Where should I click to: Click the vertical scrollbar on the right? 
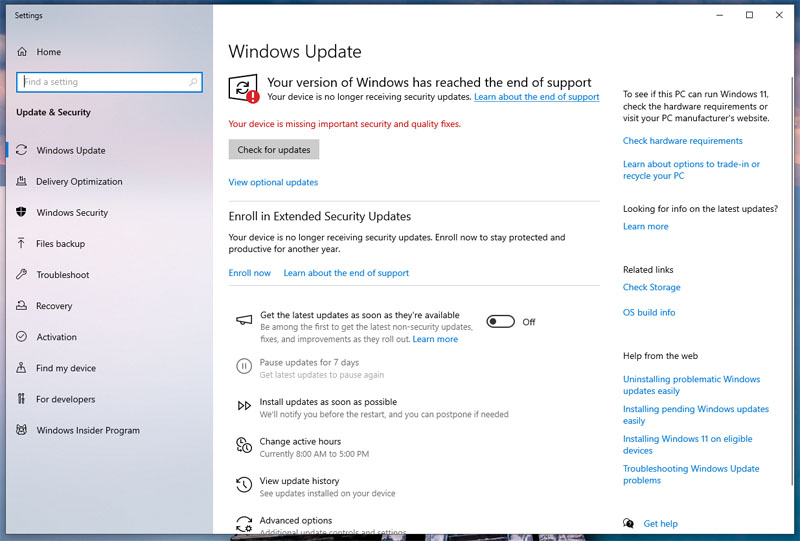click(791, 281)
